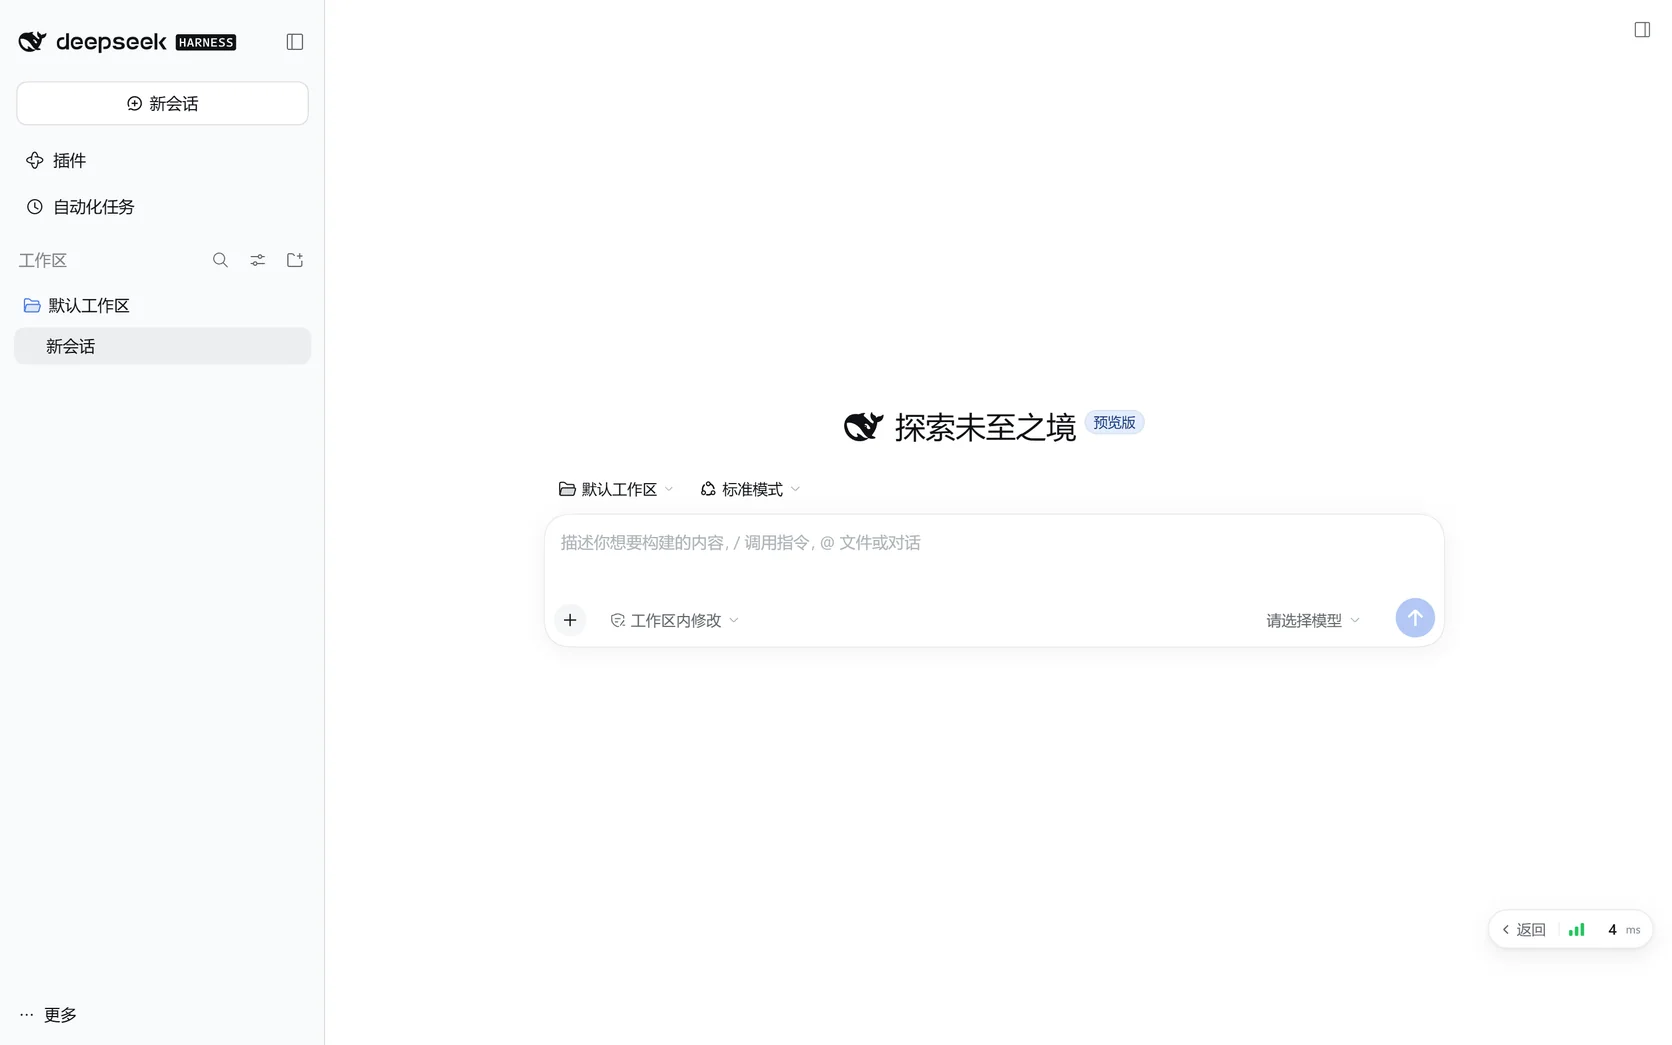Screen dimensions: 1672x1045
Task: Open the 标准模式 mode dropdown
Action: click(x=750, y=489)
